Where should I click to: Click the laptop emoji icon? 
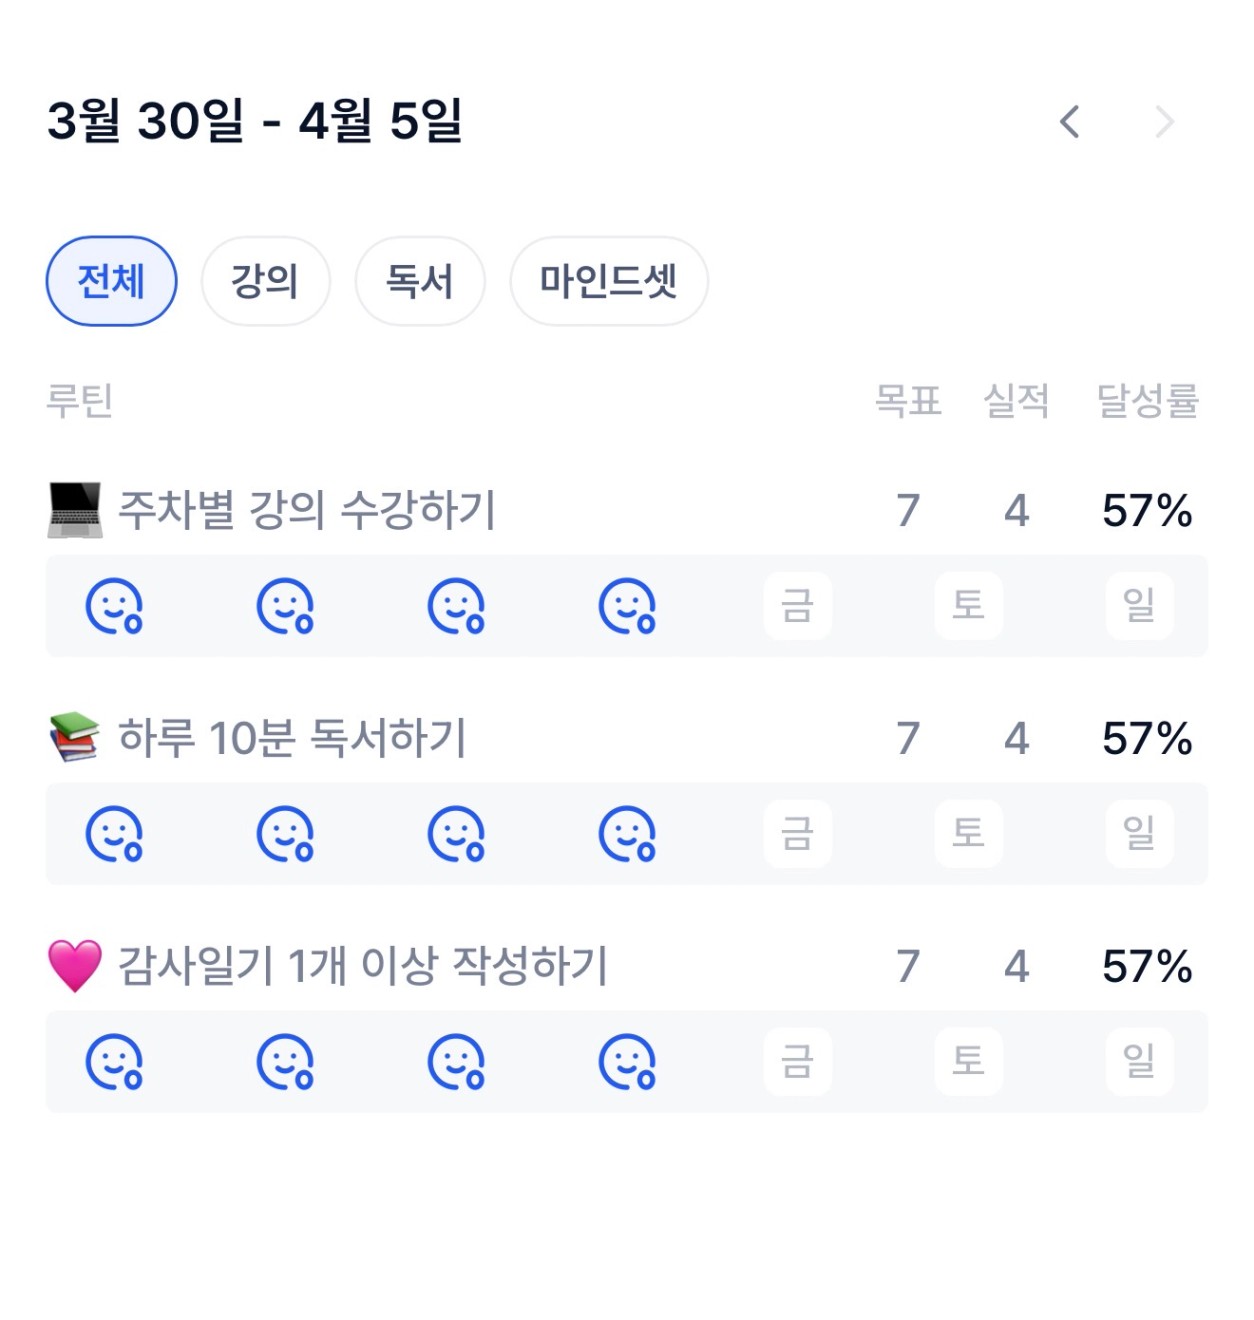tap(75, 510)
